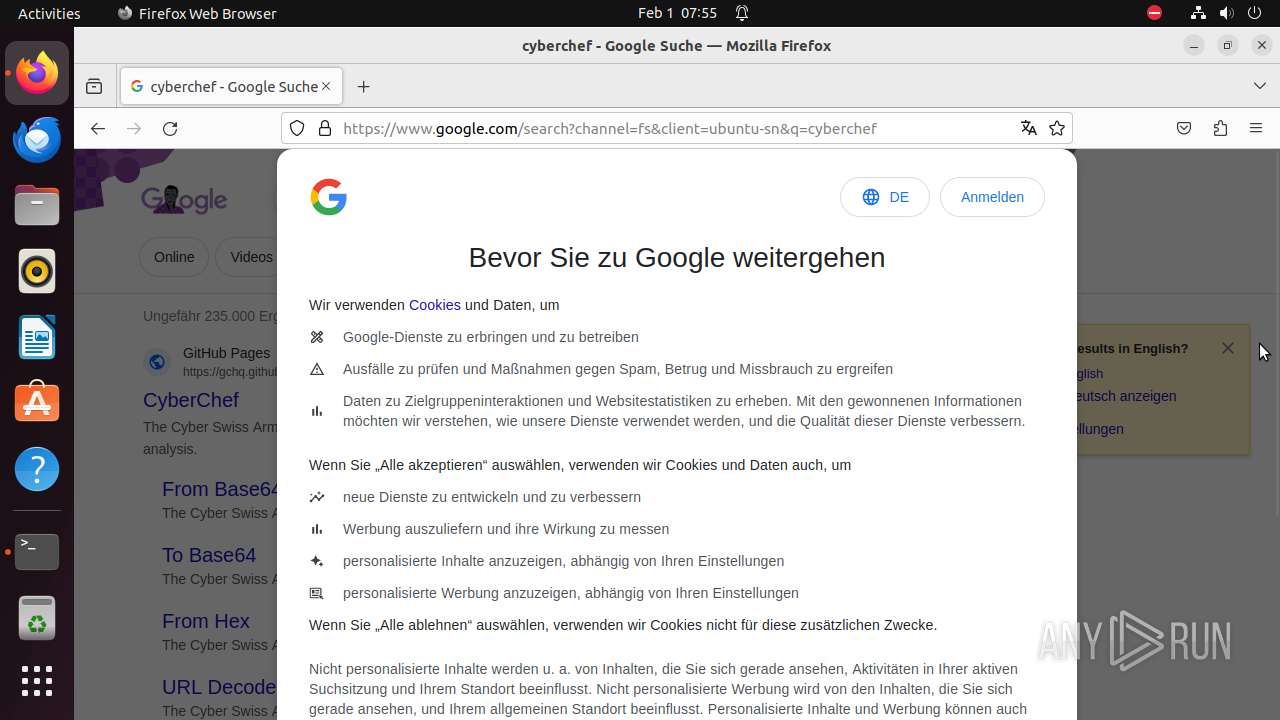Bookmark this page with star icon
The width and height of the screenshot is (1280, 720).
(1057, 128)
